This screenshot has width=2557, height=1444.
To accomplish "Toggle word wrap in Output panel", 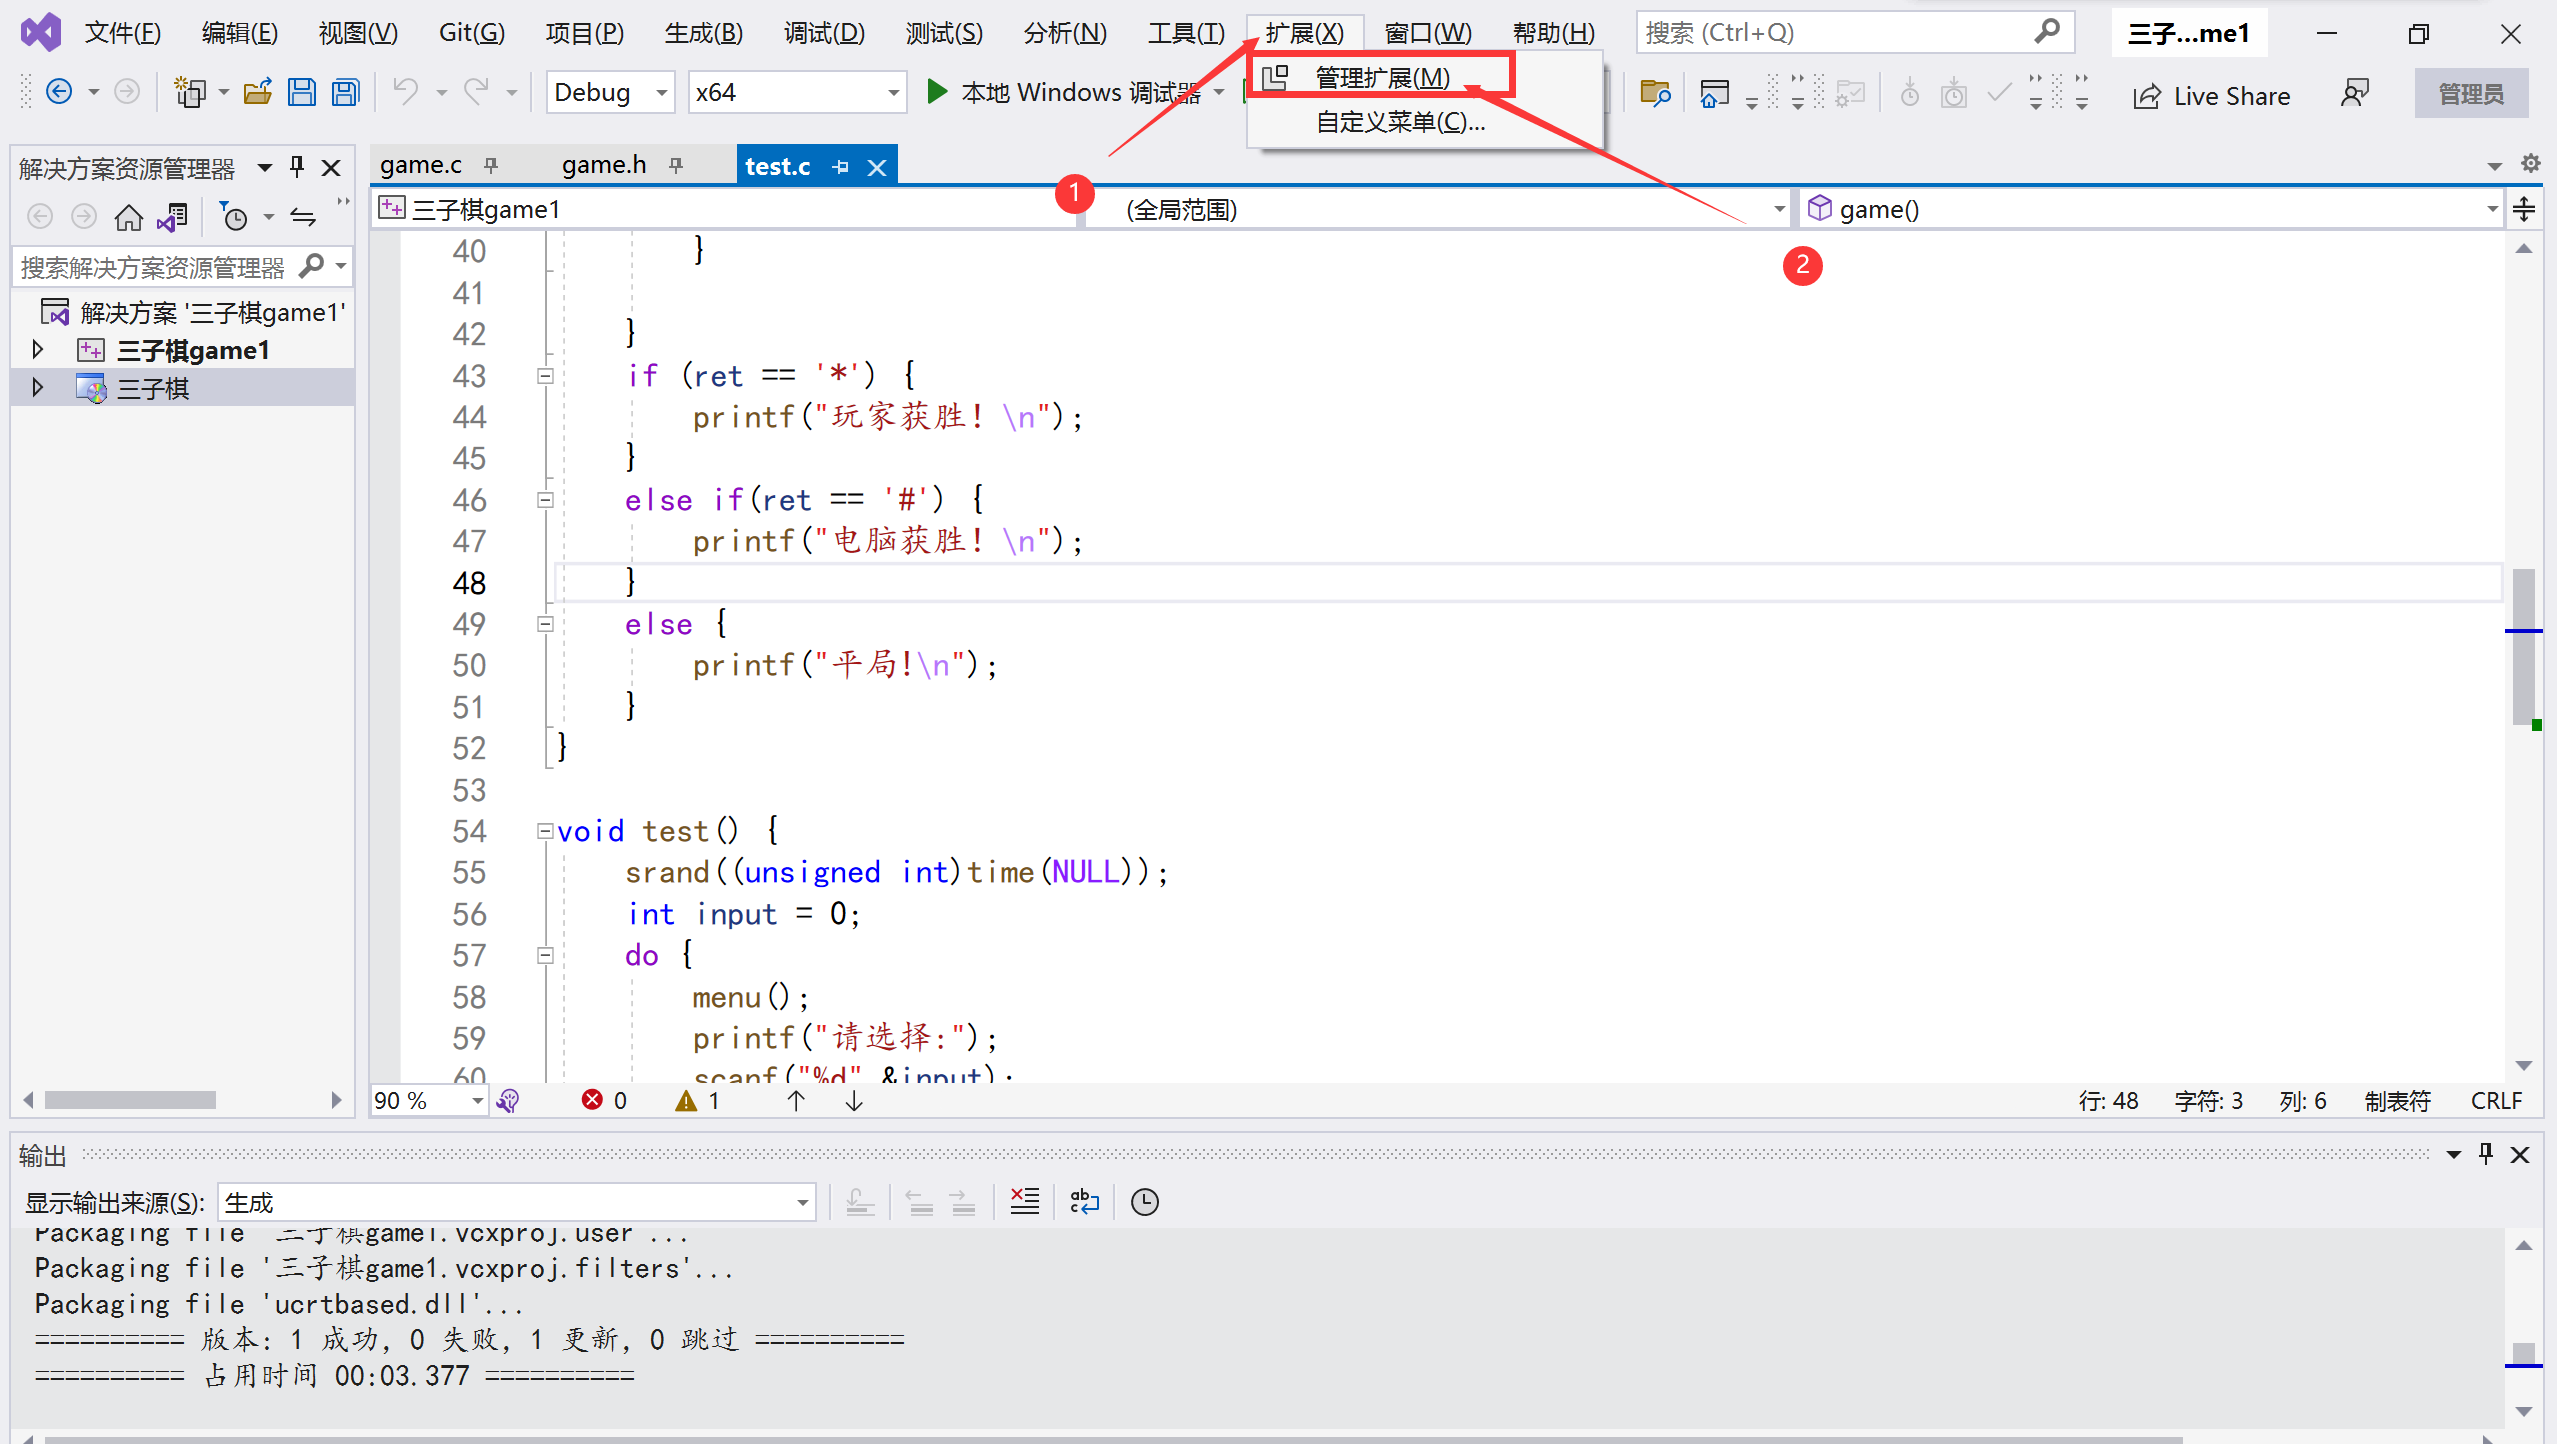I will coord(1084,1201).
